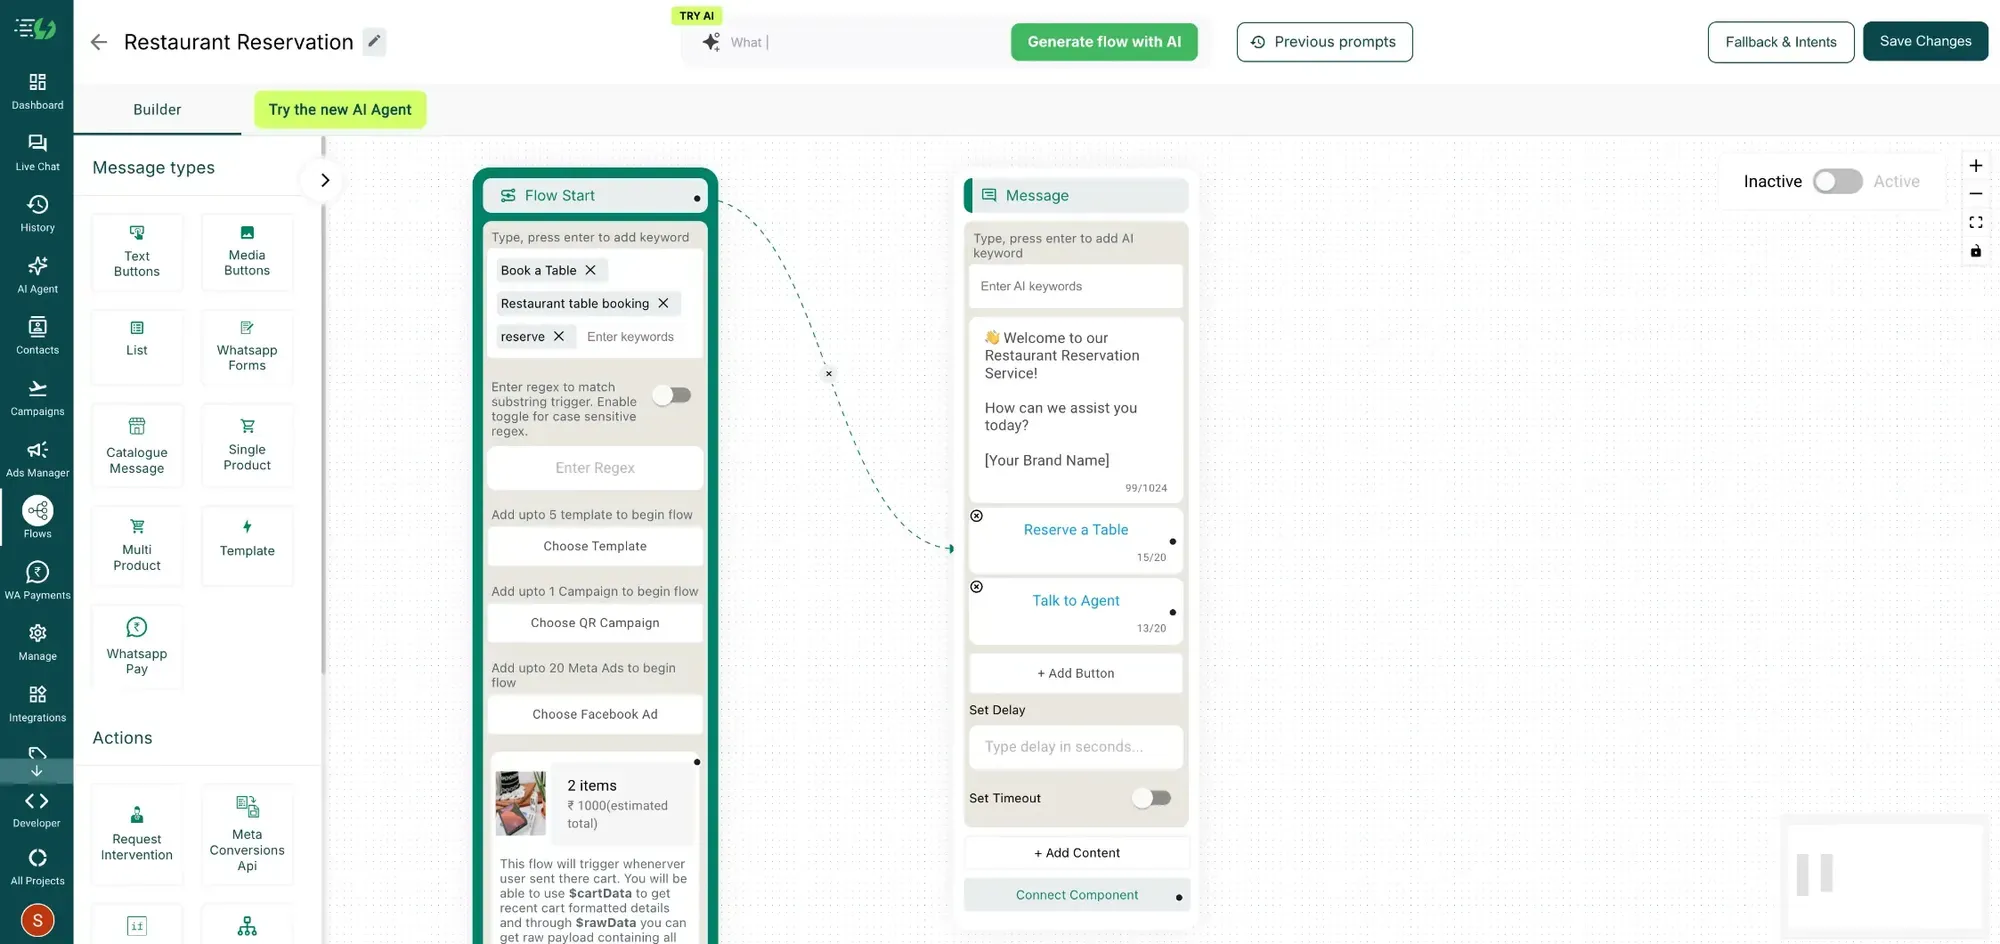Select Text Buttons message type
Screen dimensions: 2000x944
click(137, 252)
